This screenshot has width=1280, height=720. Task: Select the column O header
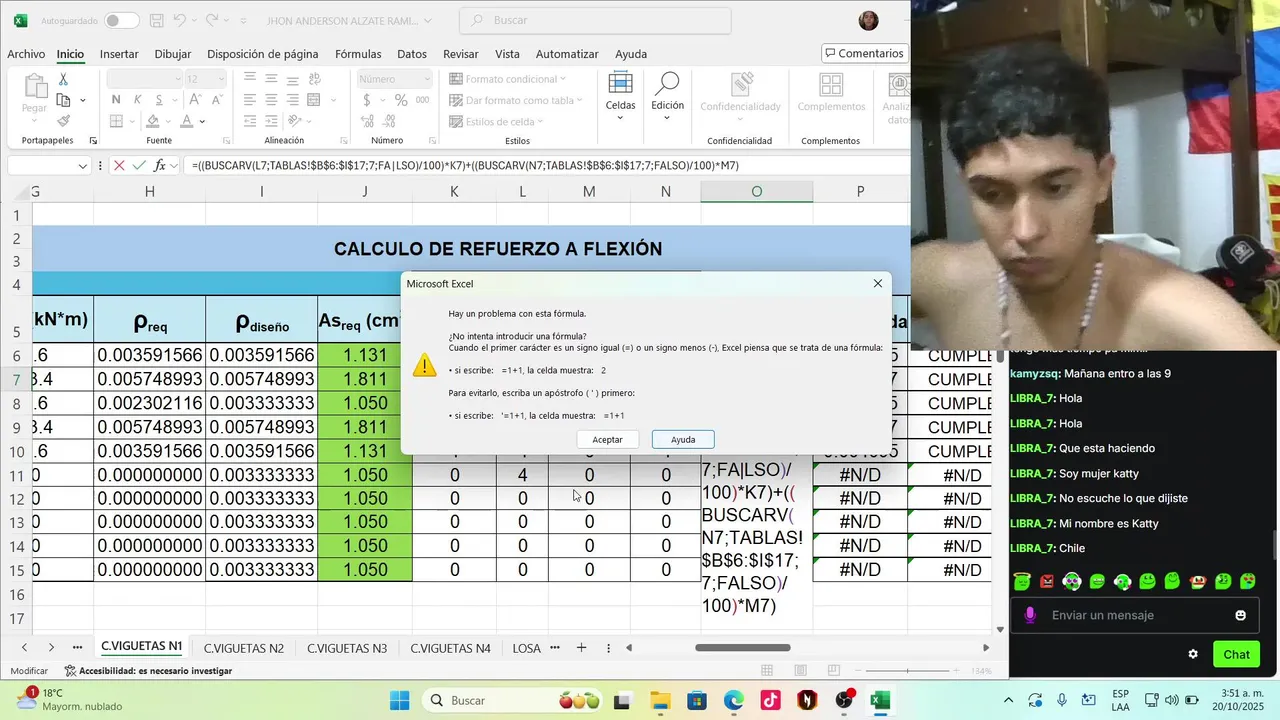756,191
